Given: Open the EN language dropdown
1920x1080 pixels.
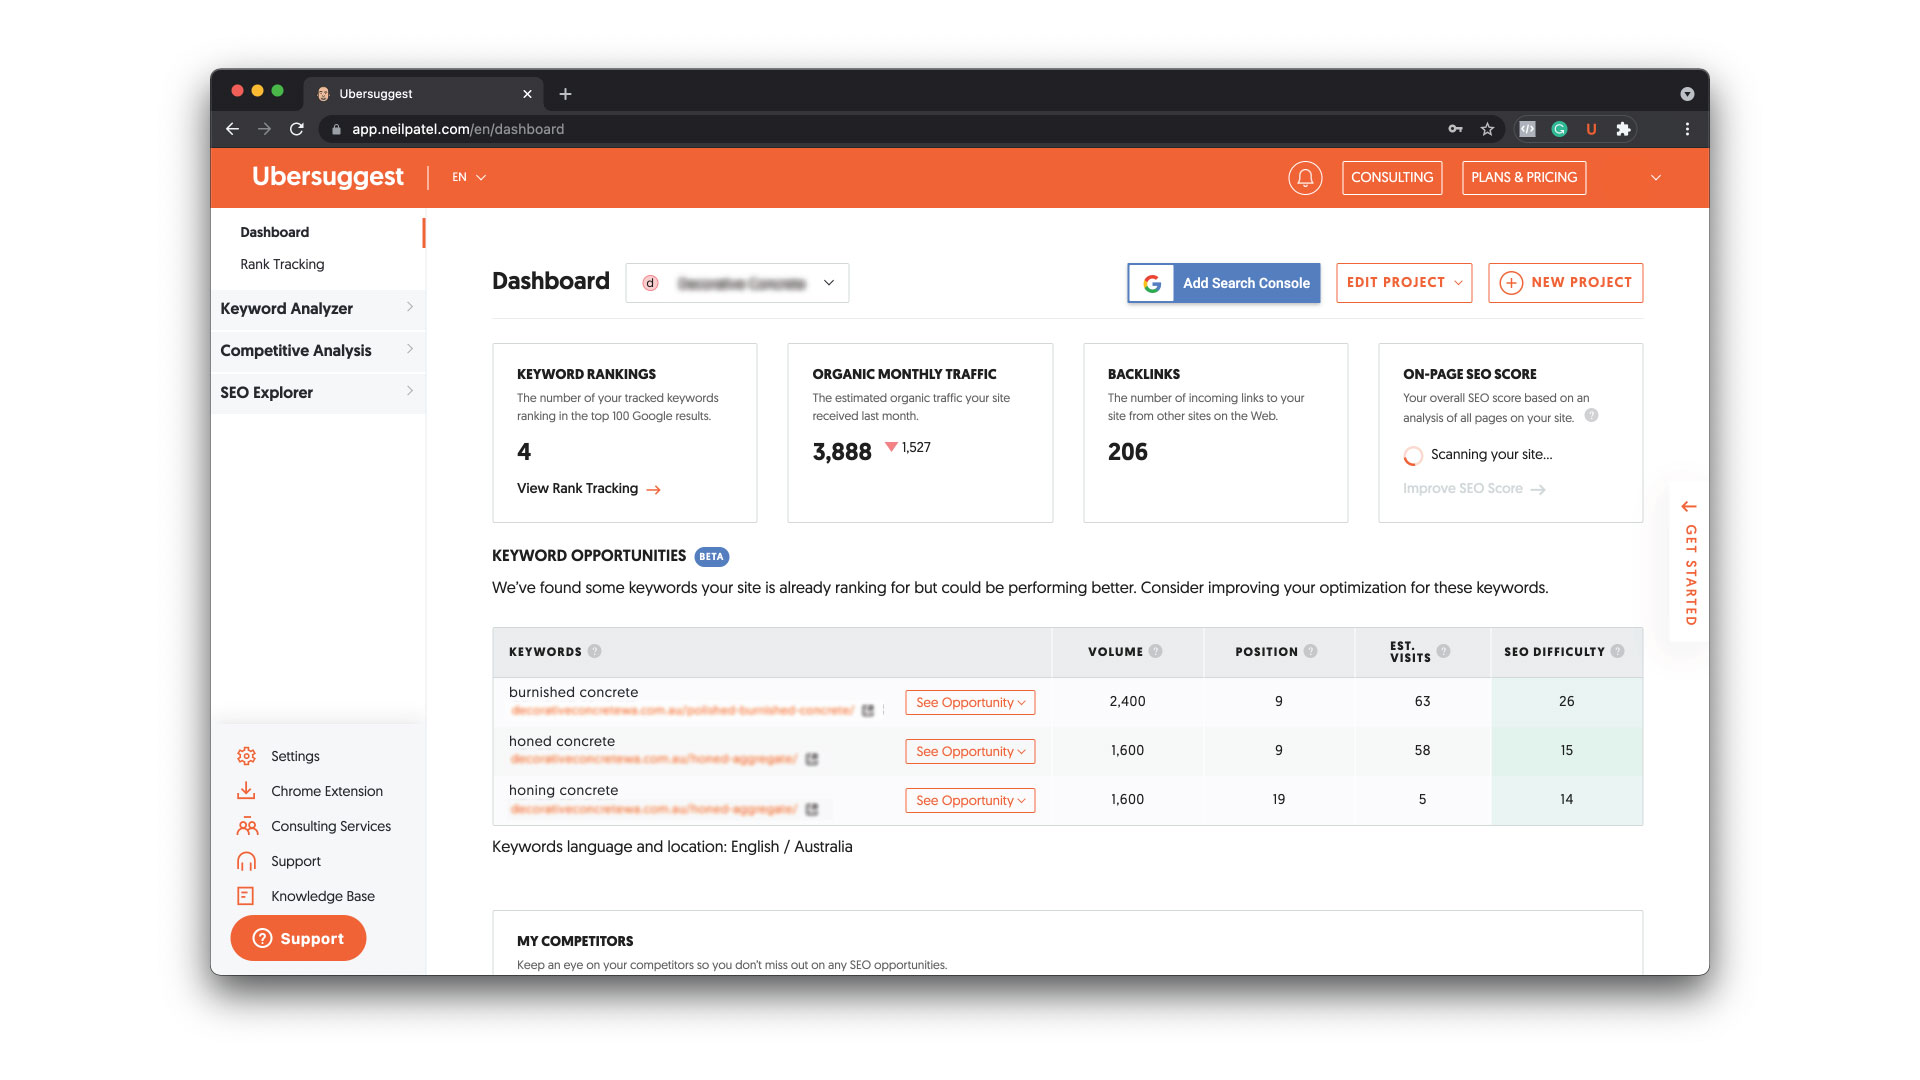Looking at the screenshot, I should click(468, 177).
